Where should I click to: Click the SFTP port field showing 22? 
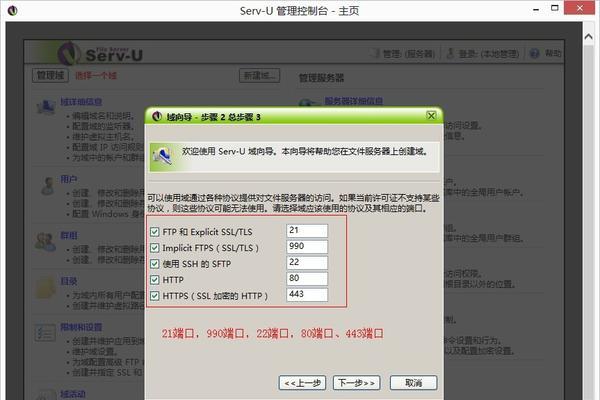coord(307,263)
